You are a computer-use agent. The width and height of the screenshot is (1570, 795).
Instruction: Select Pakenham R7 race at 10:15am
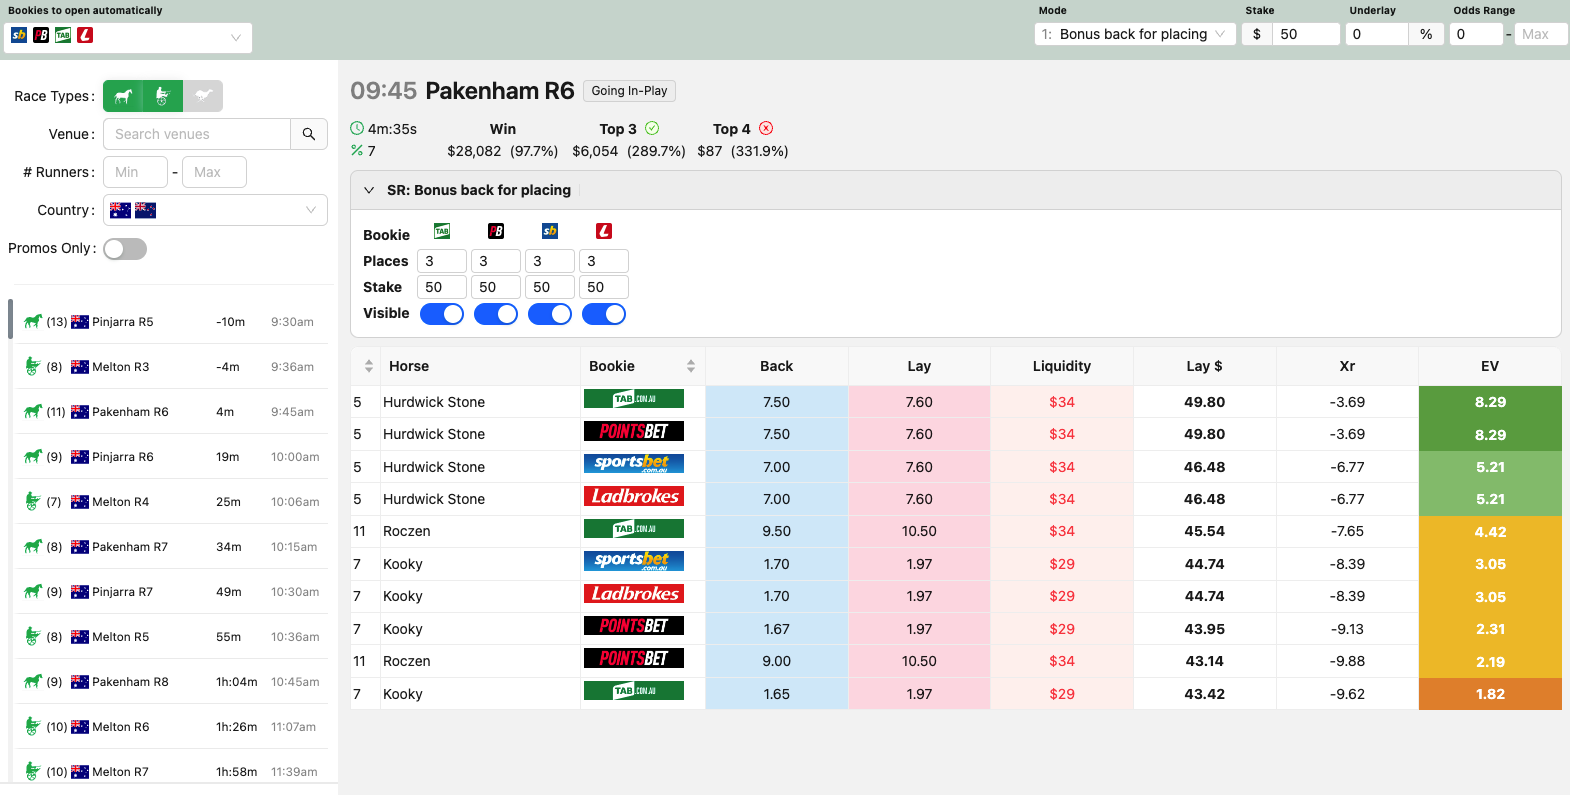172,547
